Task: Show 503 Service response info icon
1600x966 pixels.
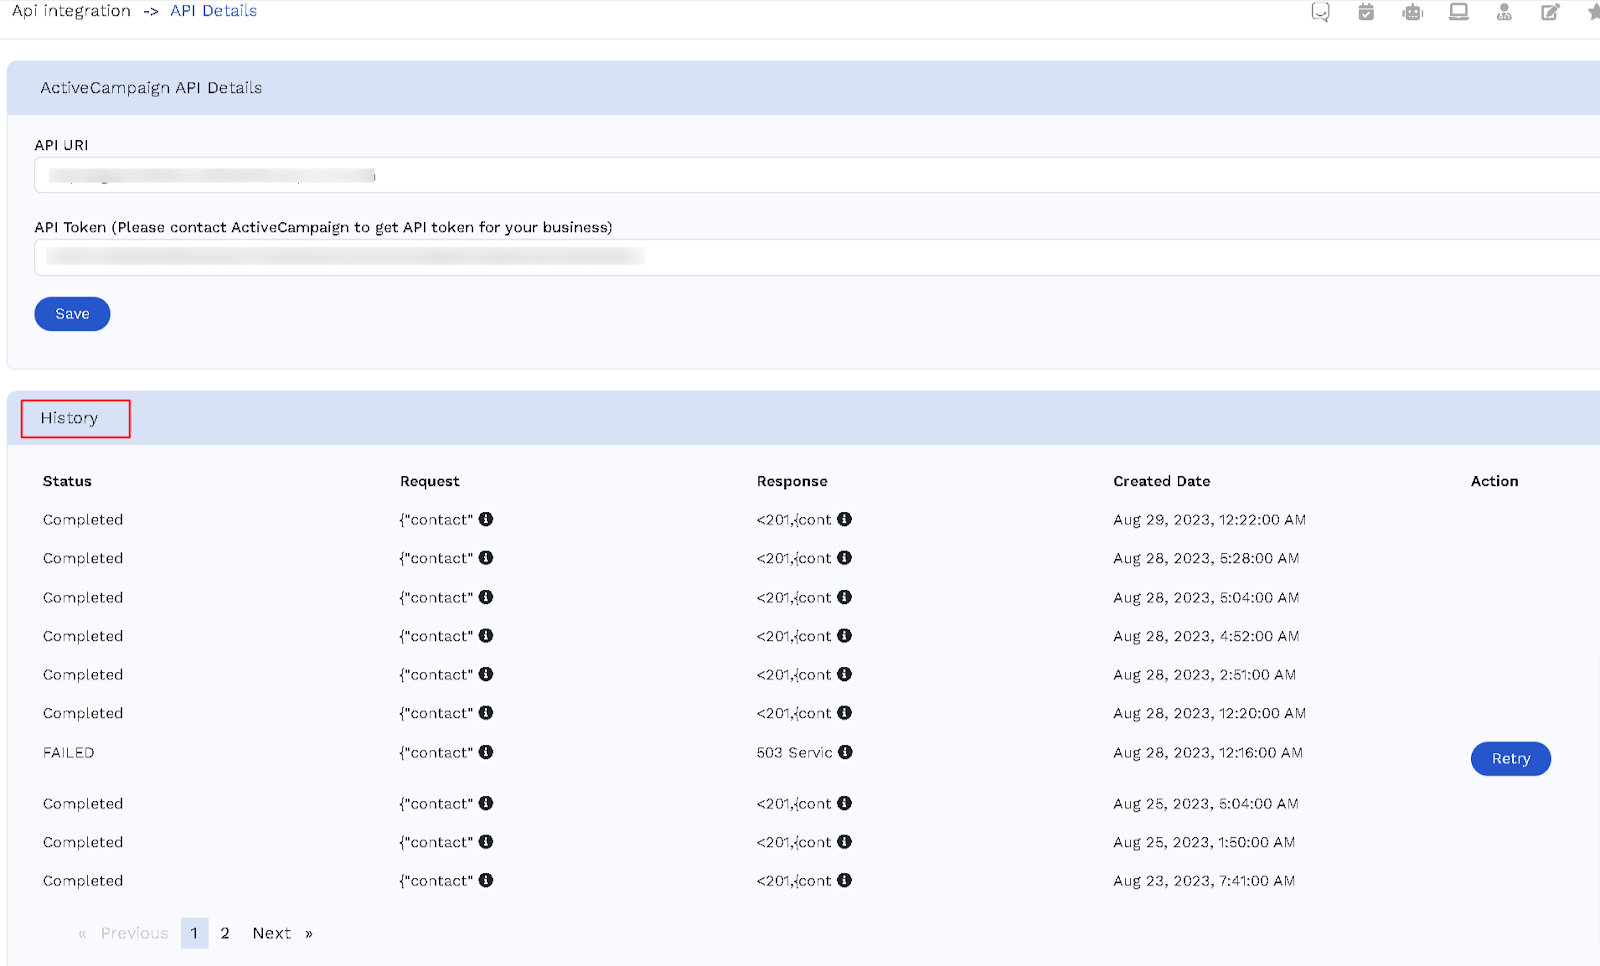Action: [x=845, y=752]
